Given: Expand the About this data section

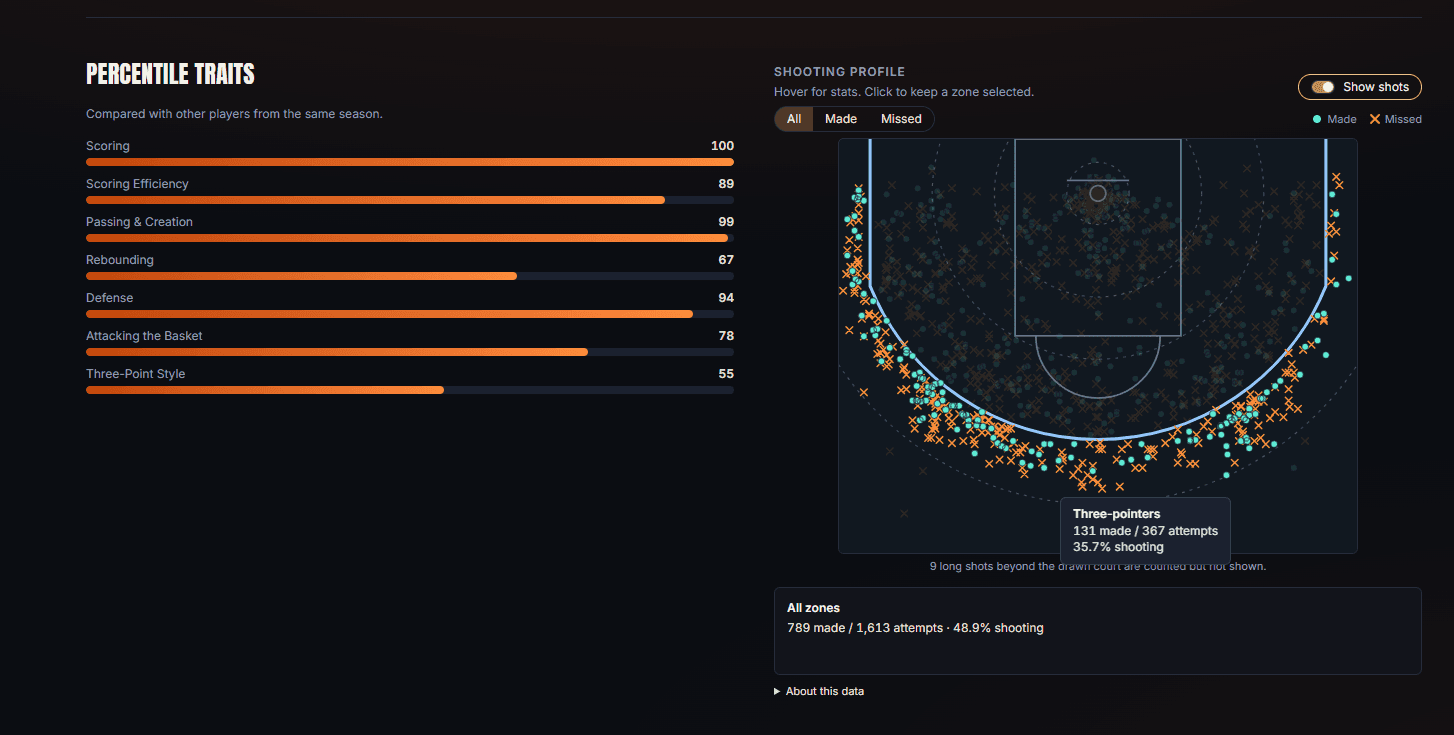Looking at the screenshot, I should point(819,691).
